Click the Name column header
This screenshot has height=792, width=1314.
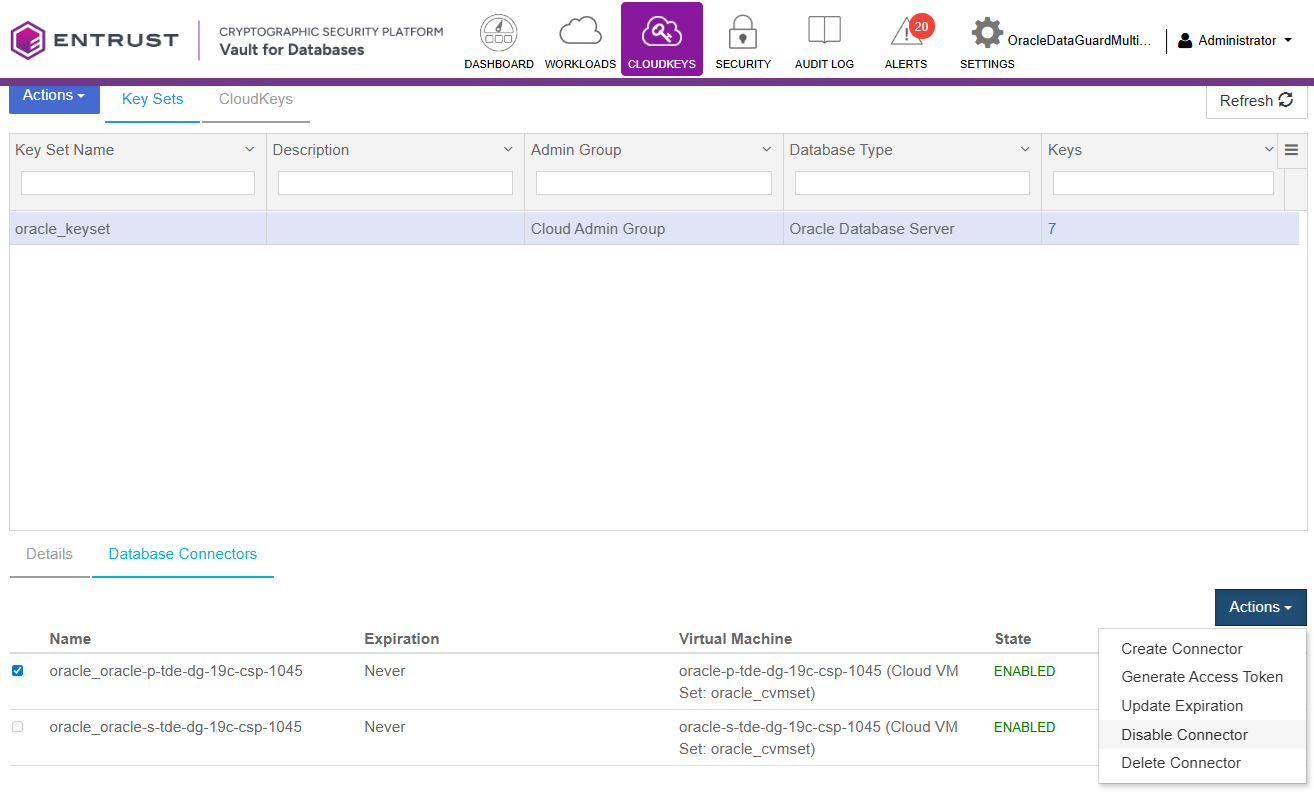70,639
